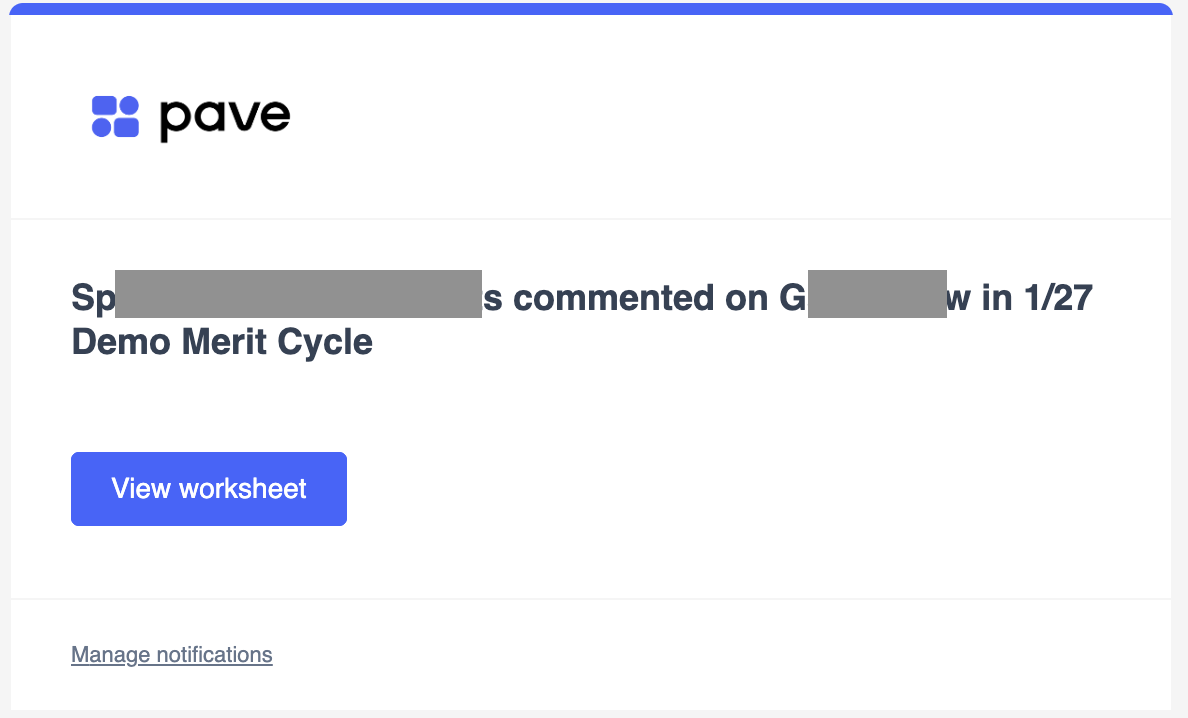1188x718 pixels.
Task: Click the bottom-left circle of Pave logo
Action: pos(102,127)
